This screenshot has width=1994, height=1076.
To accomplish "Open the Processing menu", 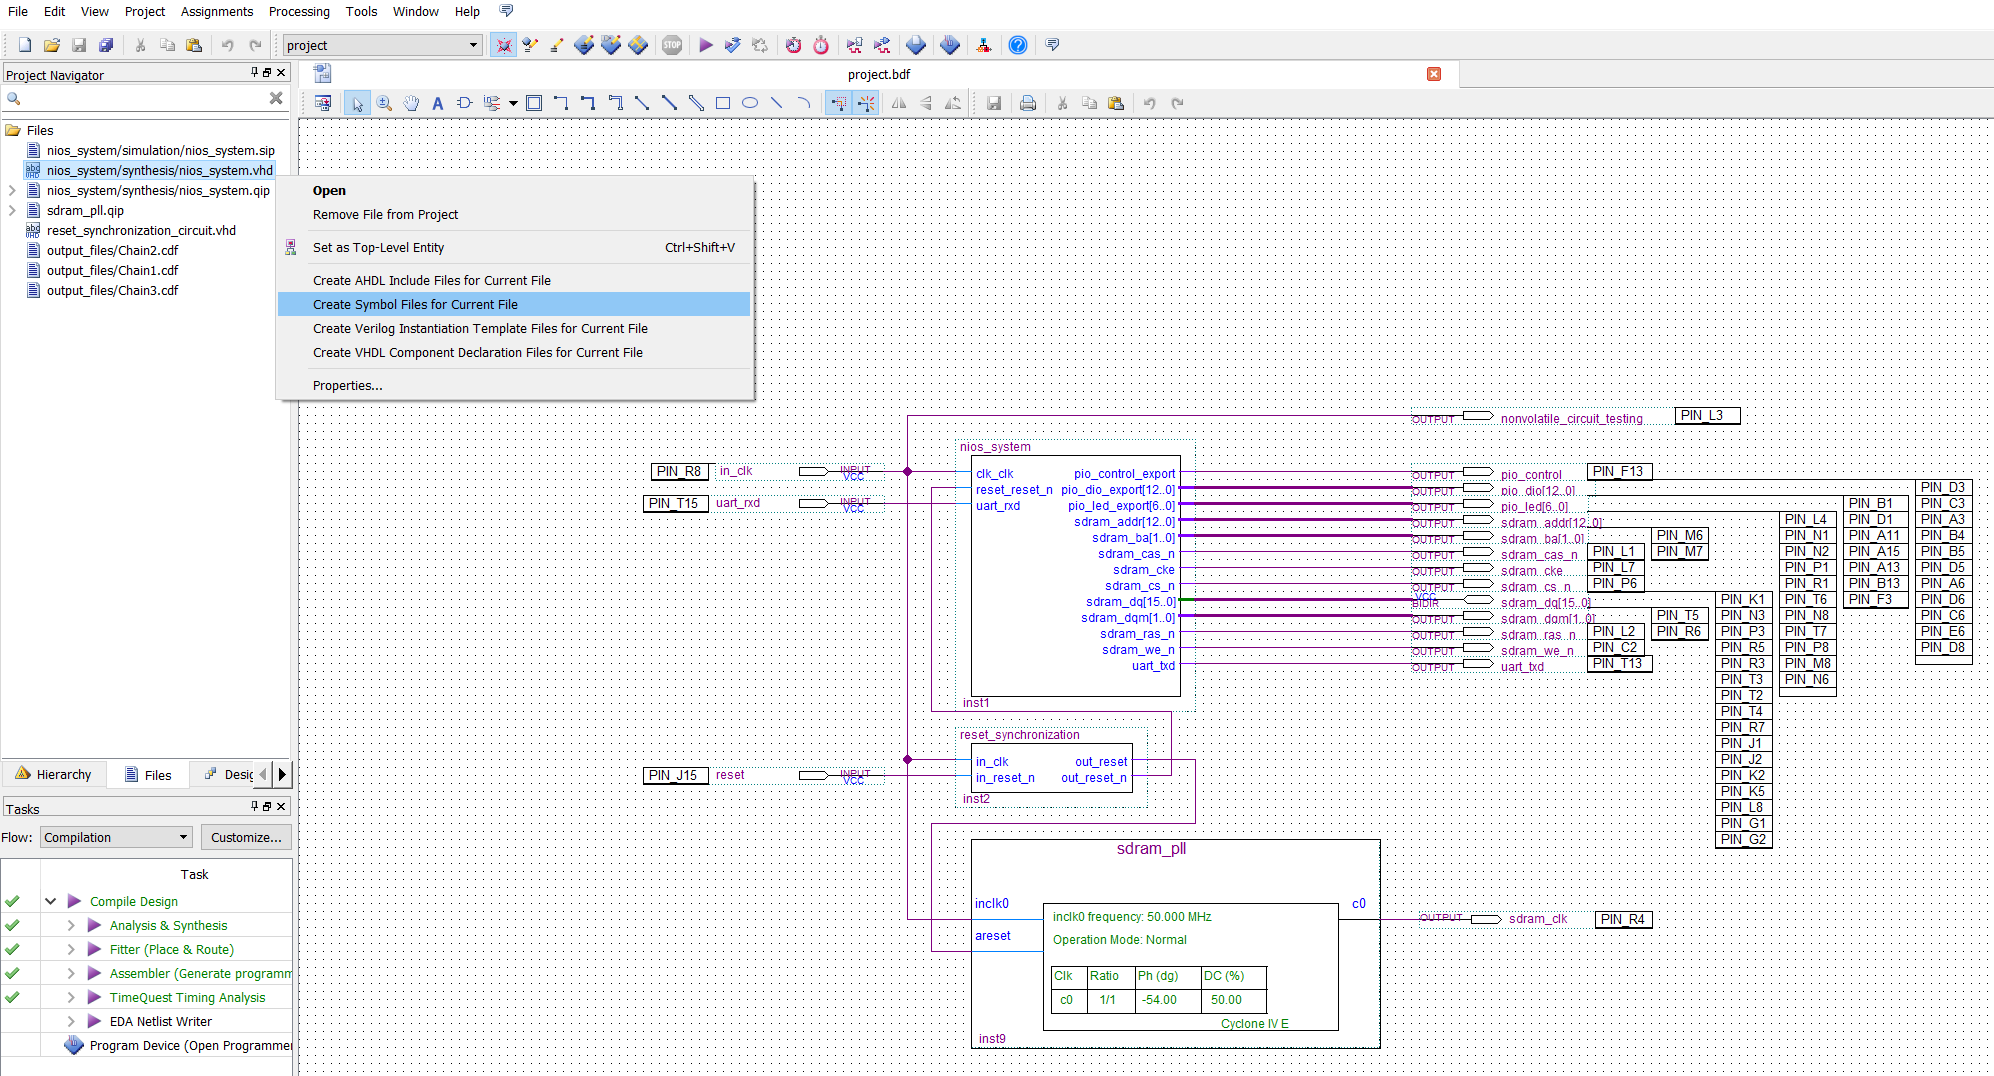I will 299,12.
